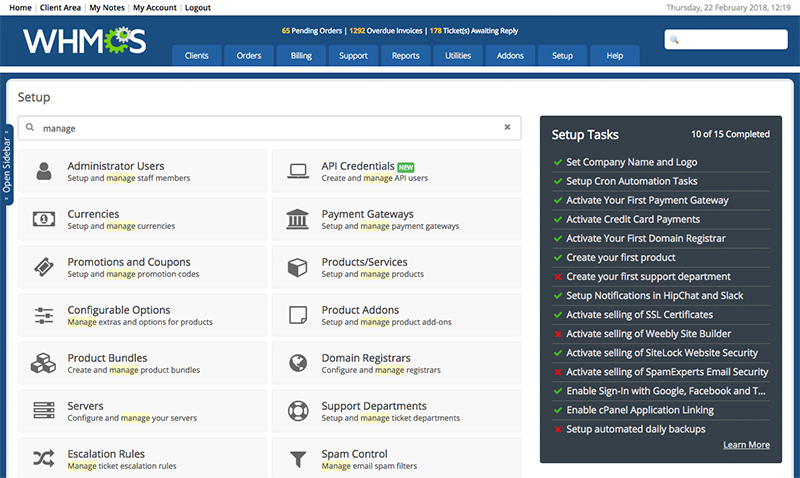Image resolution: width=800 pixels, height=478 pixels.
Task: Click the Escalation Rules shuffle icon
Action: click(x=44, y=459)
